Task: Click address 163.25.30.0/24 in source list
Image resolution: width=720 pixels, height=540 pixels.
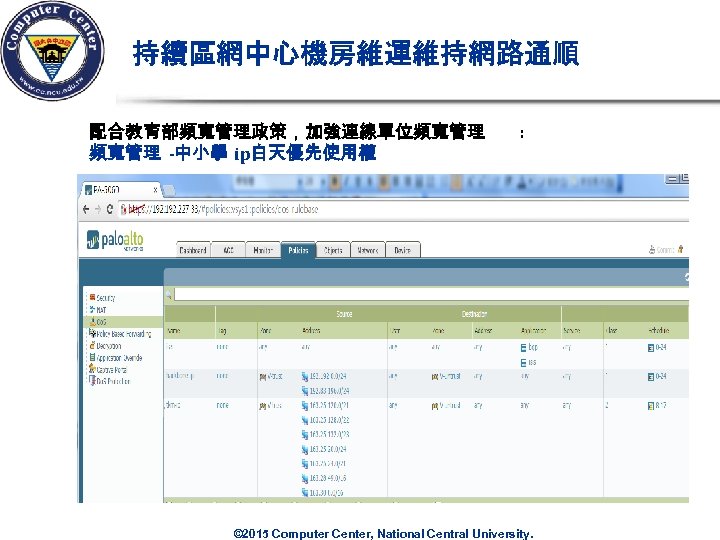Action: (x=324, y=450)
